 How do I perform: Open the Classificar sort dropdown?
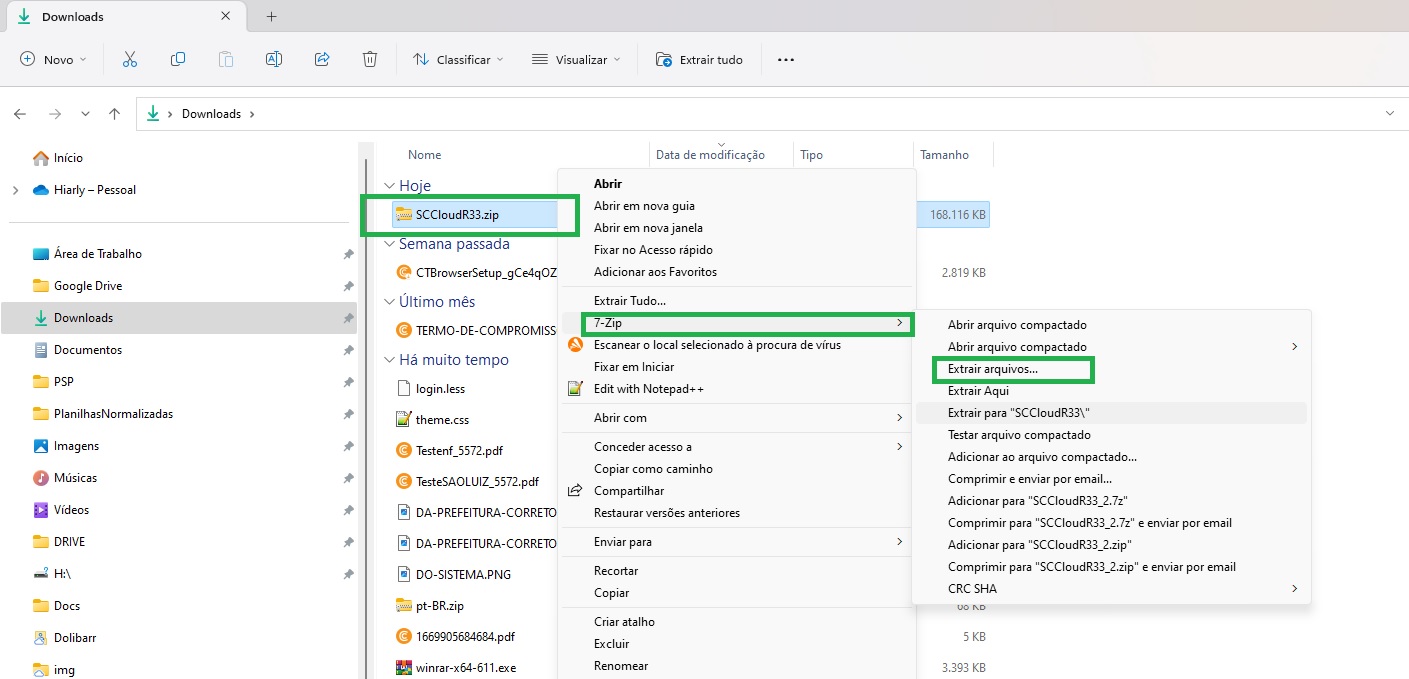point(461,60)
